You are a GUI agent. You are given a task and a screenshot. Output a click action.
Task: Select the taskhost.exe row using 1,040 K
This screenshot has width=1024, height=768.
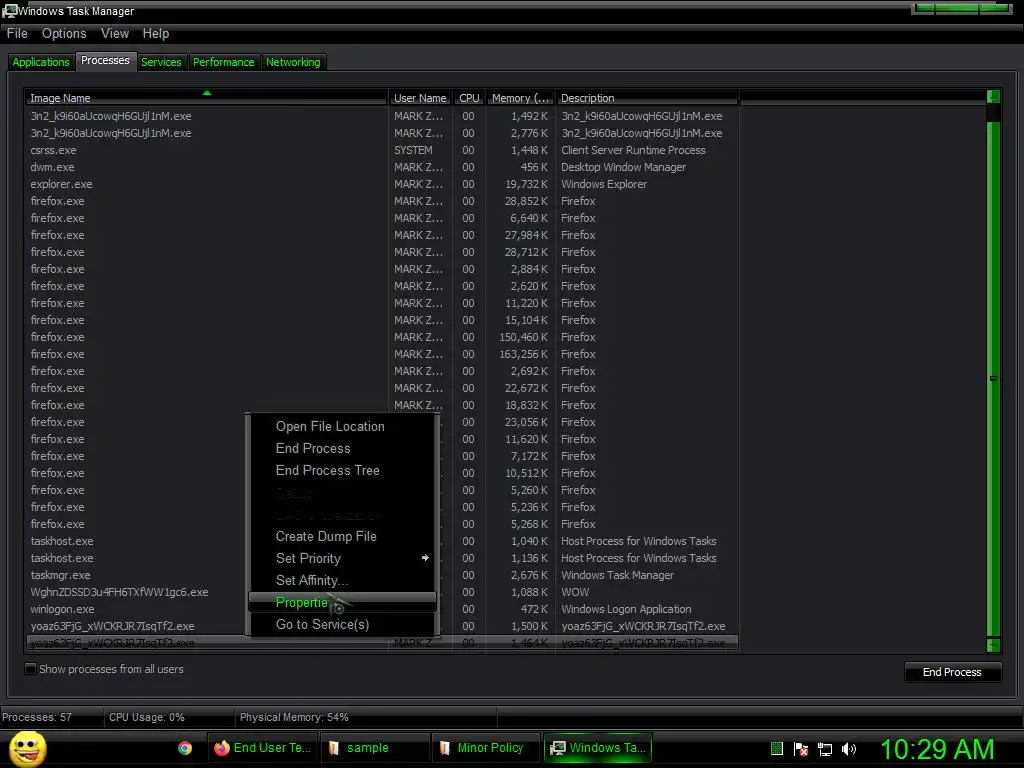381,541
